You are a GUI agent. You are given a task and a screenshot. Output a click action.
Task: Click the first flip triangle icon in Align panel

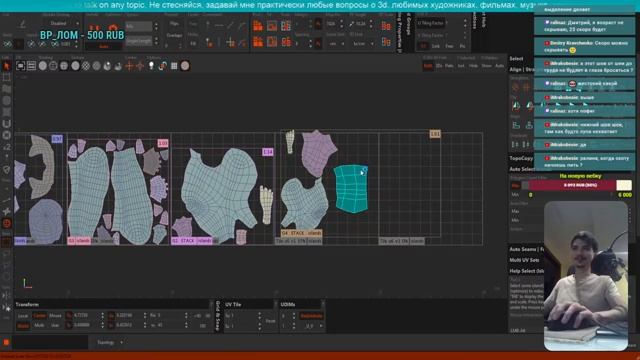point(516,106)
